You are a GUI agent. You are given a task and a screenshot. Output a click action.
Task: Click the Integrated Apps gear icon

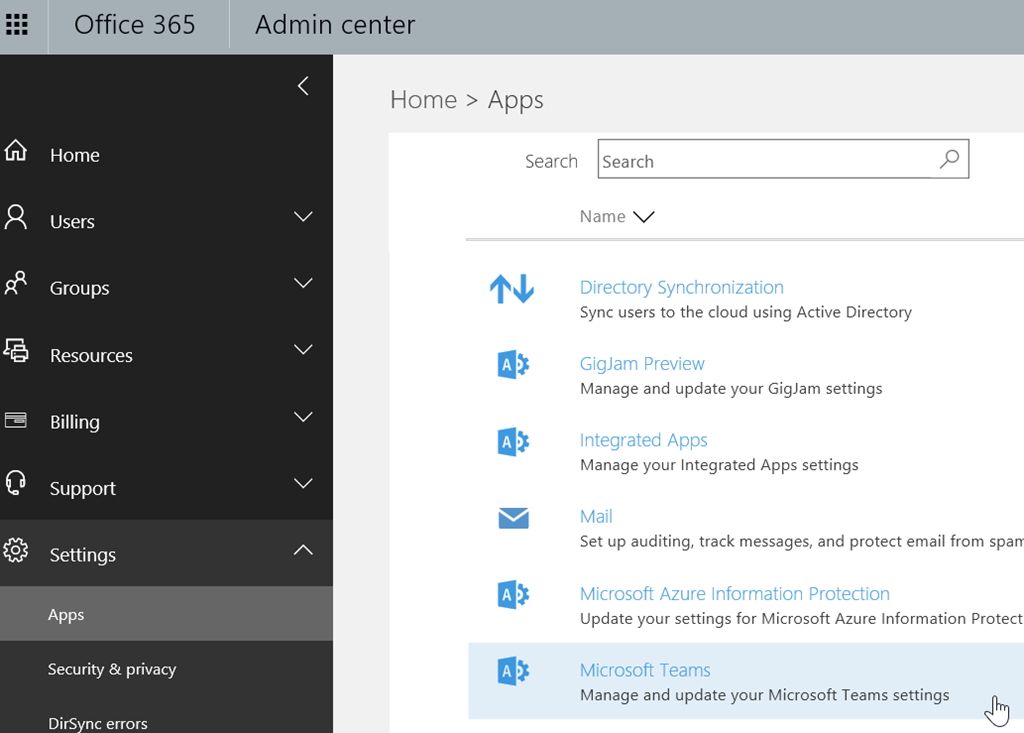[x=513, y=441]
